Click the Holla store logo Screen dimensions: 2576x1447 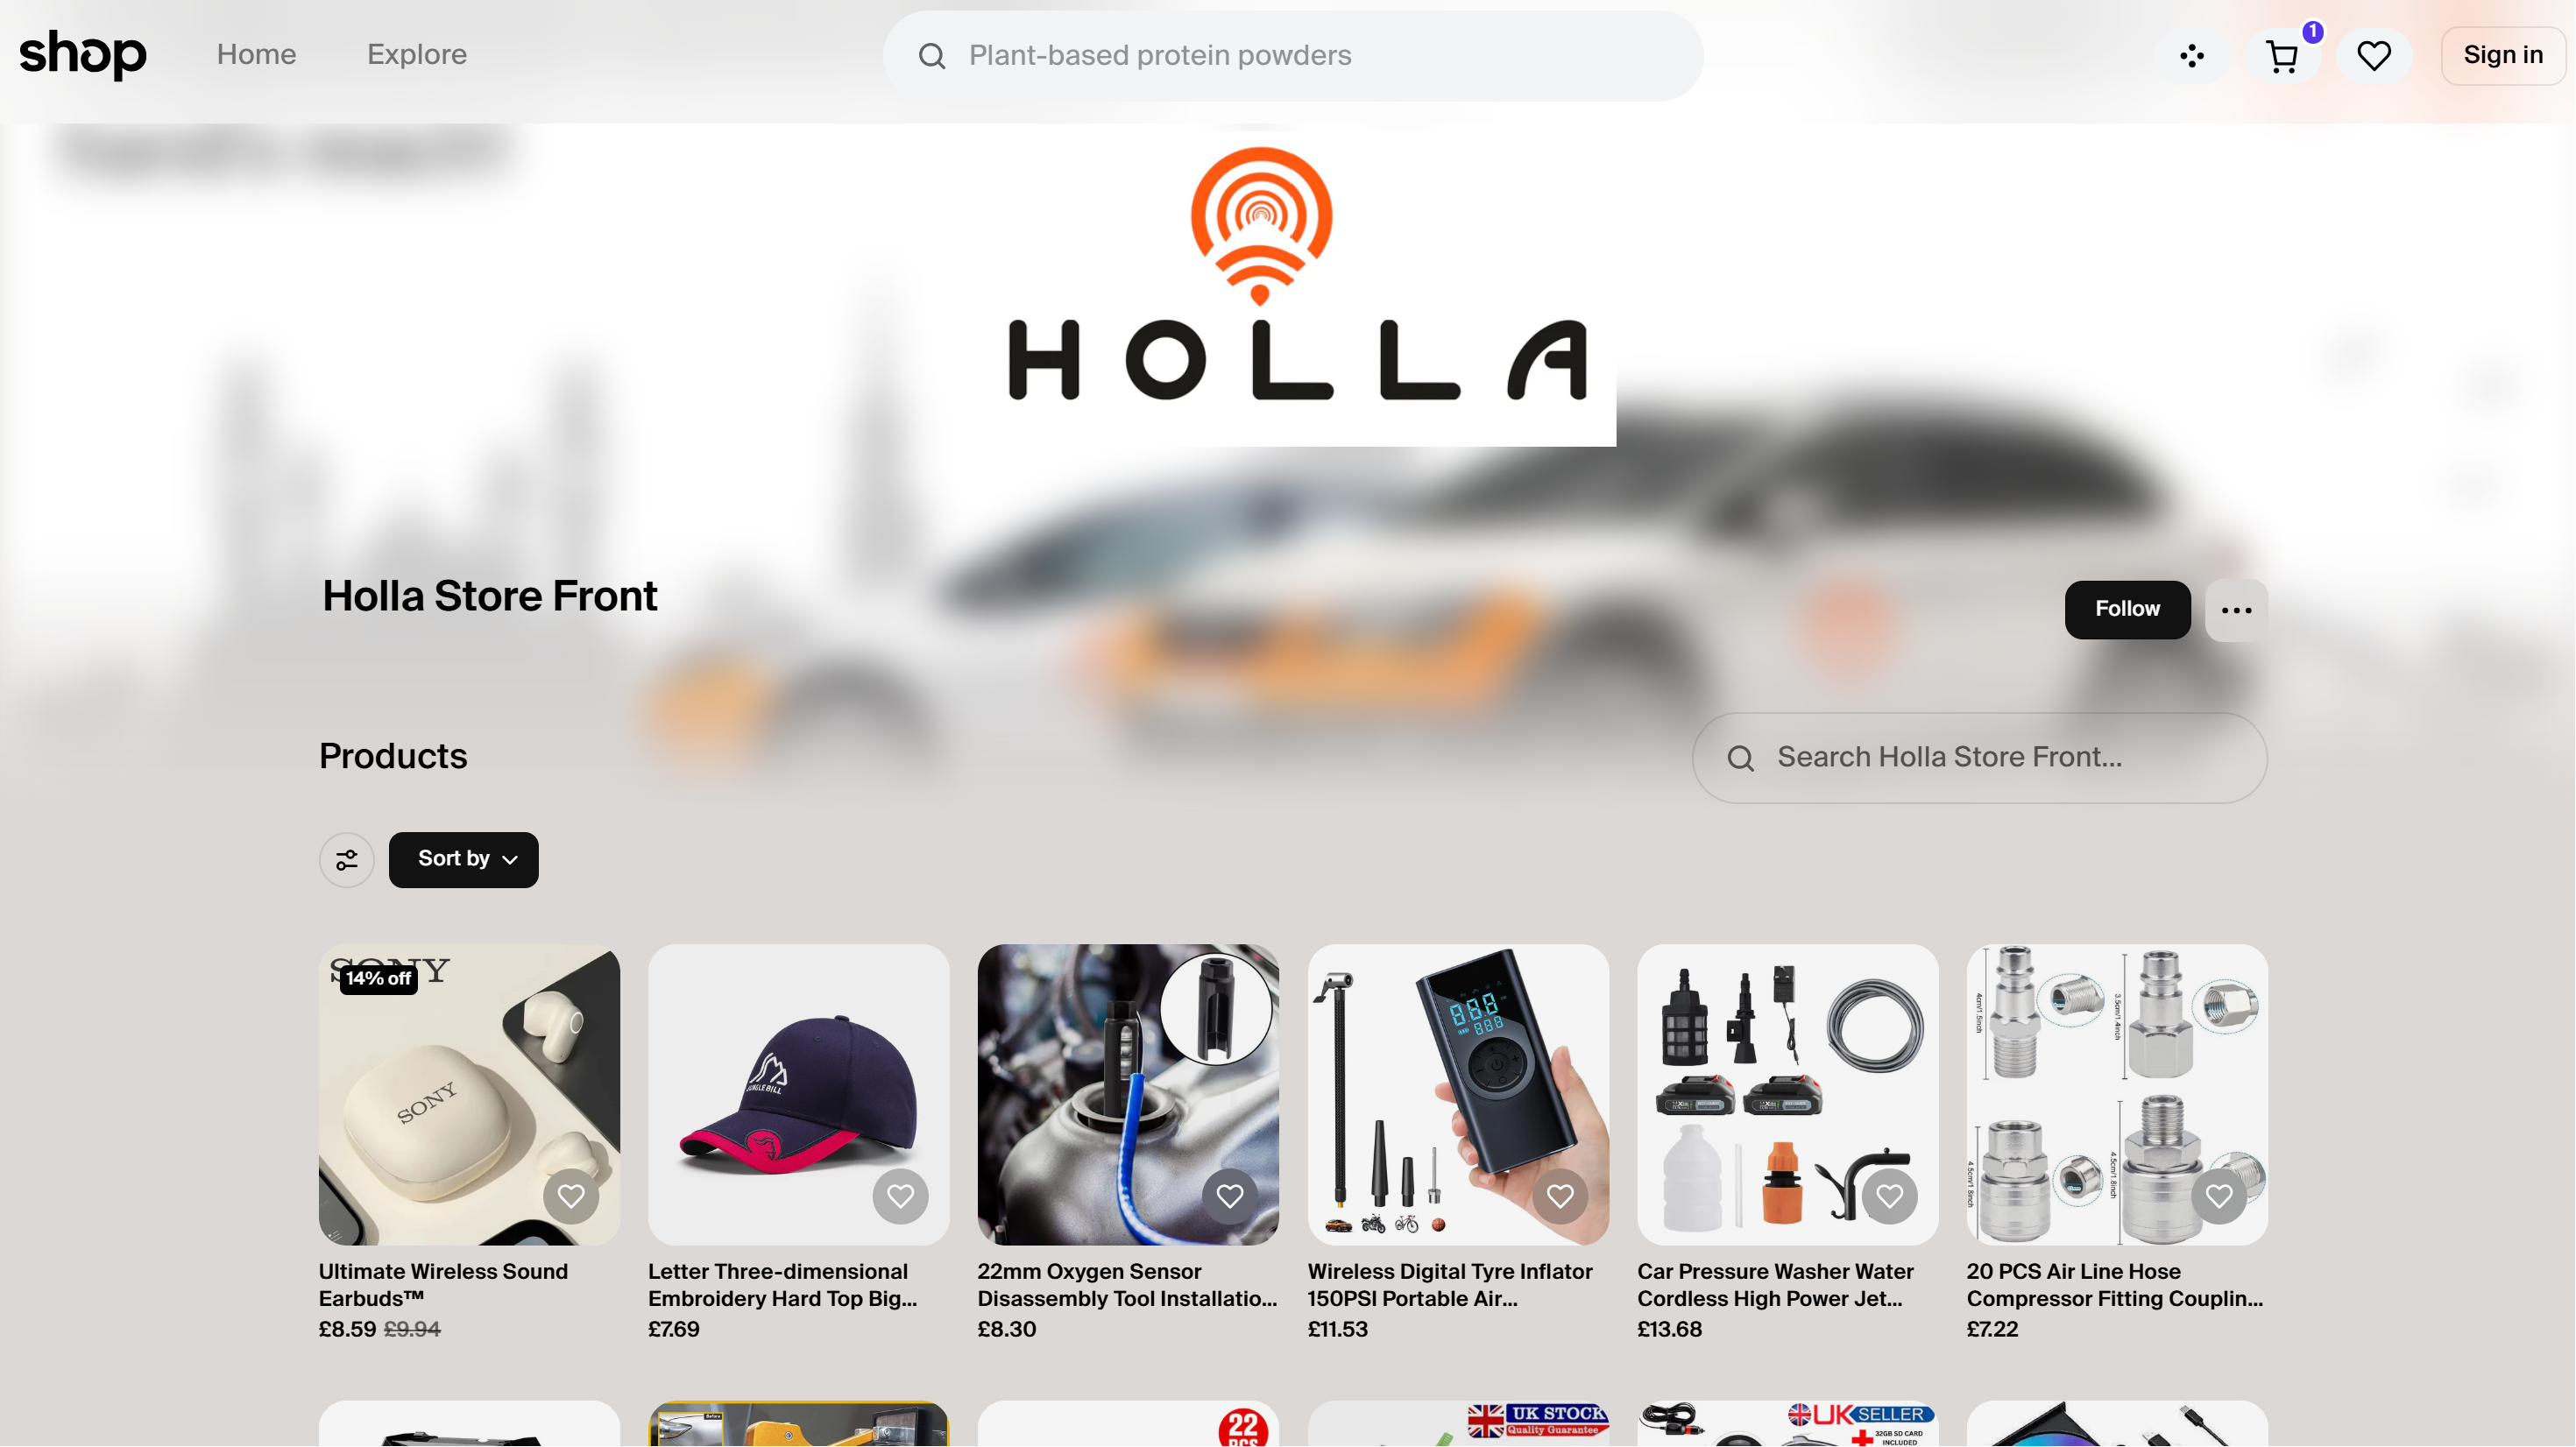(1298, 285)
